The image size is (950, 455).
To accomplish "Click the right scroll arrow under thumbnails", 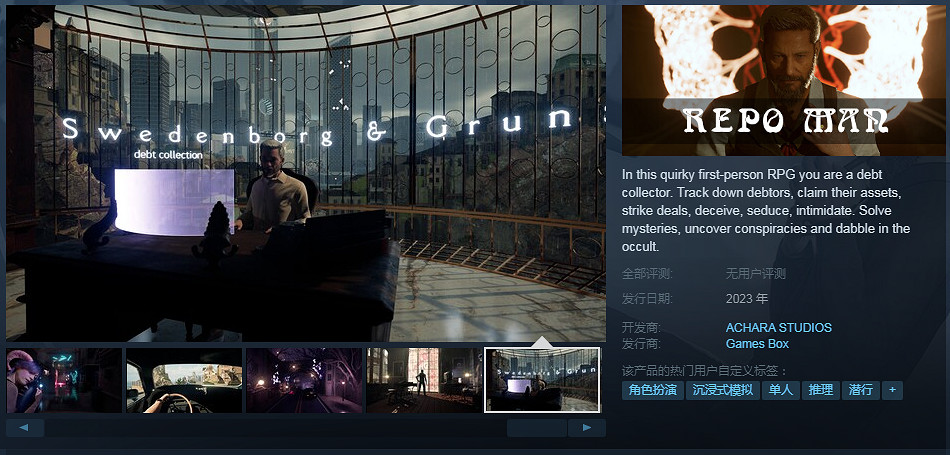I will (x=586, y=428).
